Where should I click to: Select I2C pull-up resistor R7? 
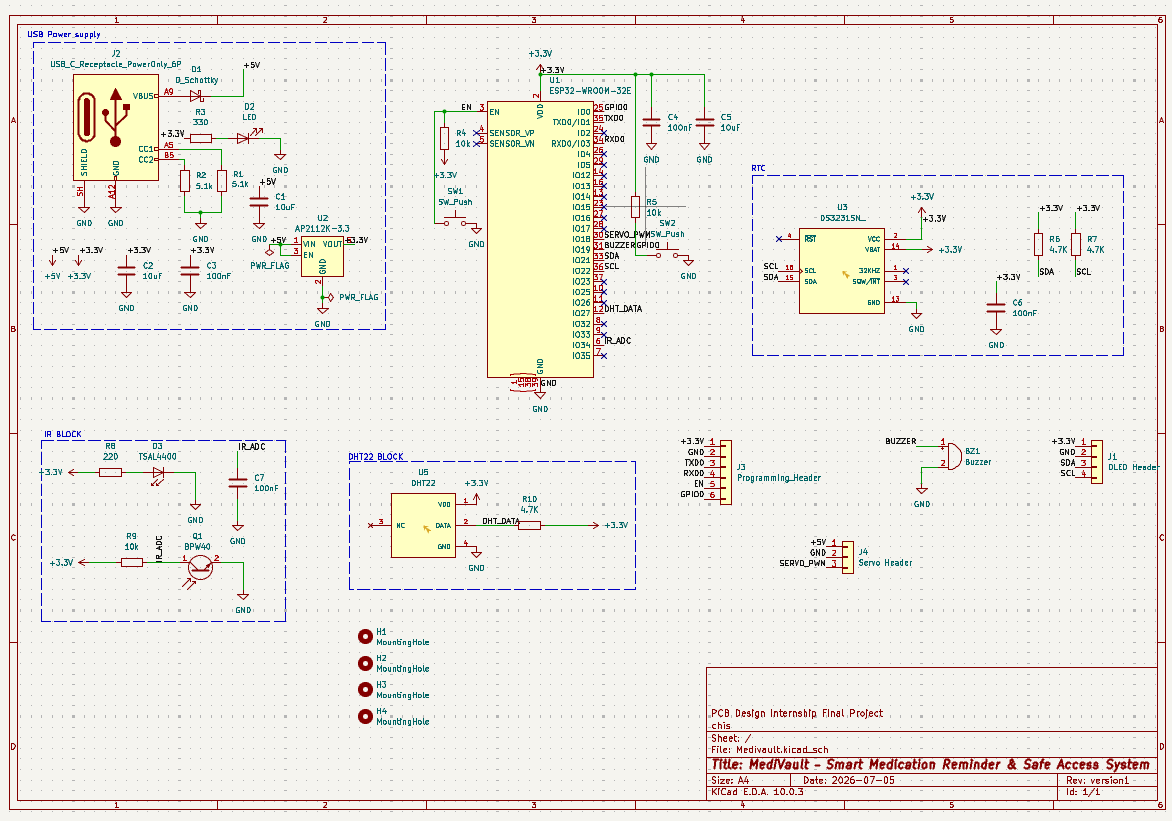click(x=1076, y=245)
